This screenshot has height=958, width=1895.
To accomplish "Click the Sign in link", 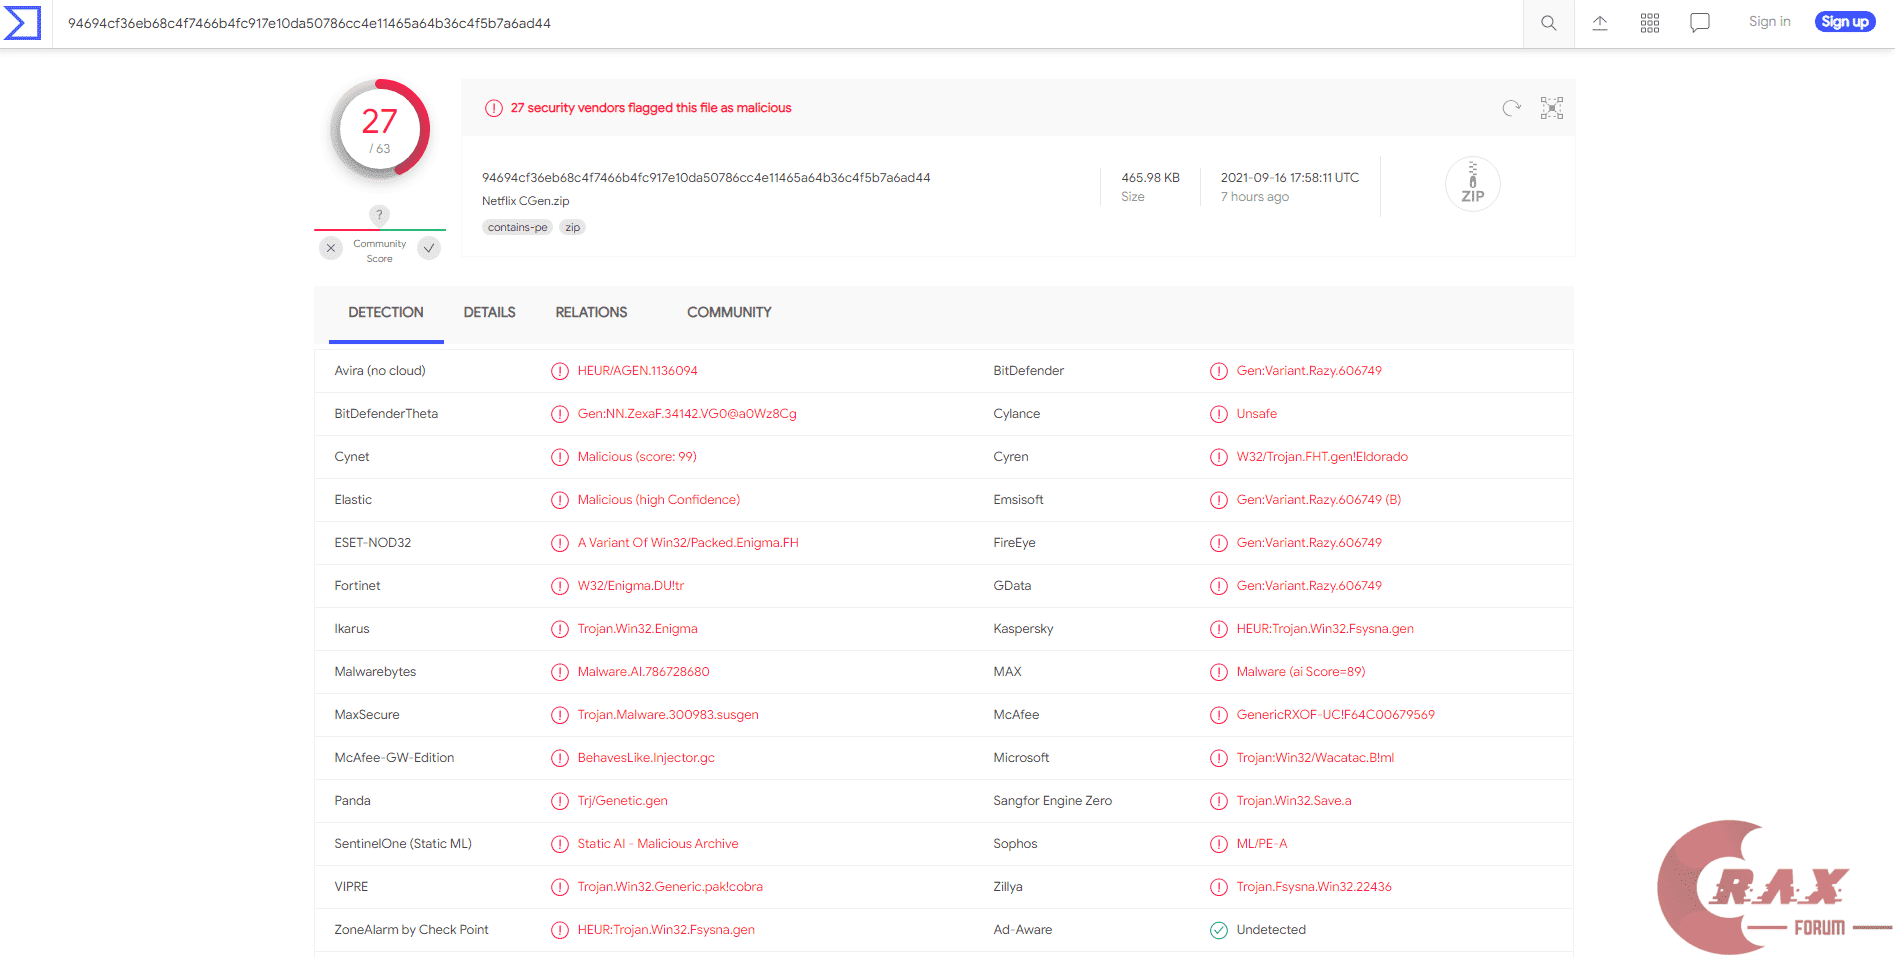I will 1769,22.
